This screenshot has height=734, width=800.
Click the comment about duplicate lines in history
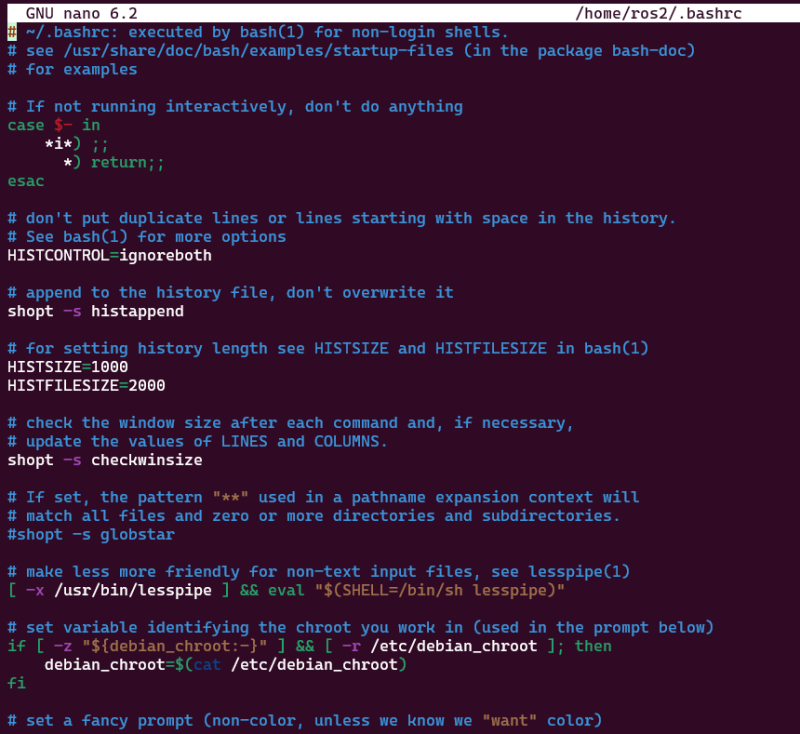(x=341, y=218)
